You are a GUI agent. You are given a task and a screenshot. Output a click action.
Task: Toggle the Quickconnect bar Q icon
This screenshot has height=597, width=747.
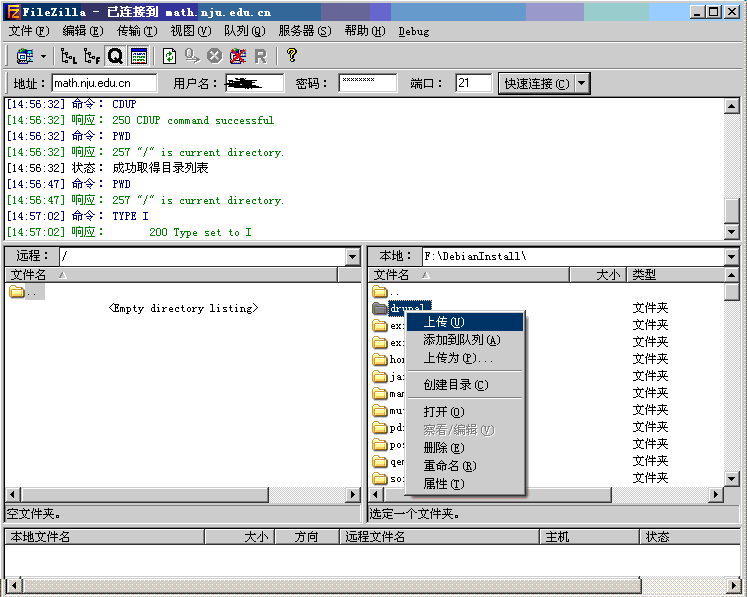(x=114, y=56)
